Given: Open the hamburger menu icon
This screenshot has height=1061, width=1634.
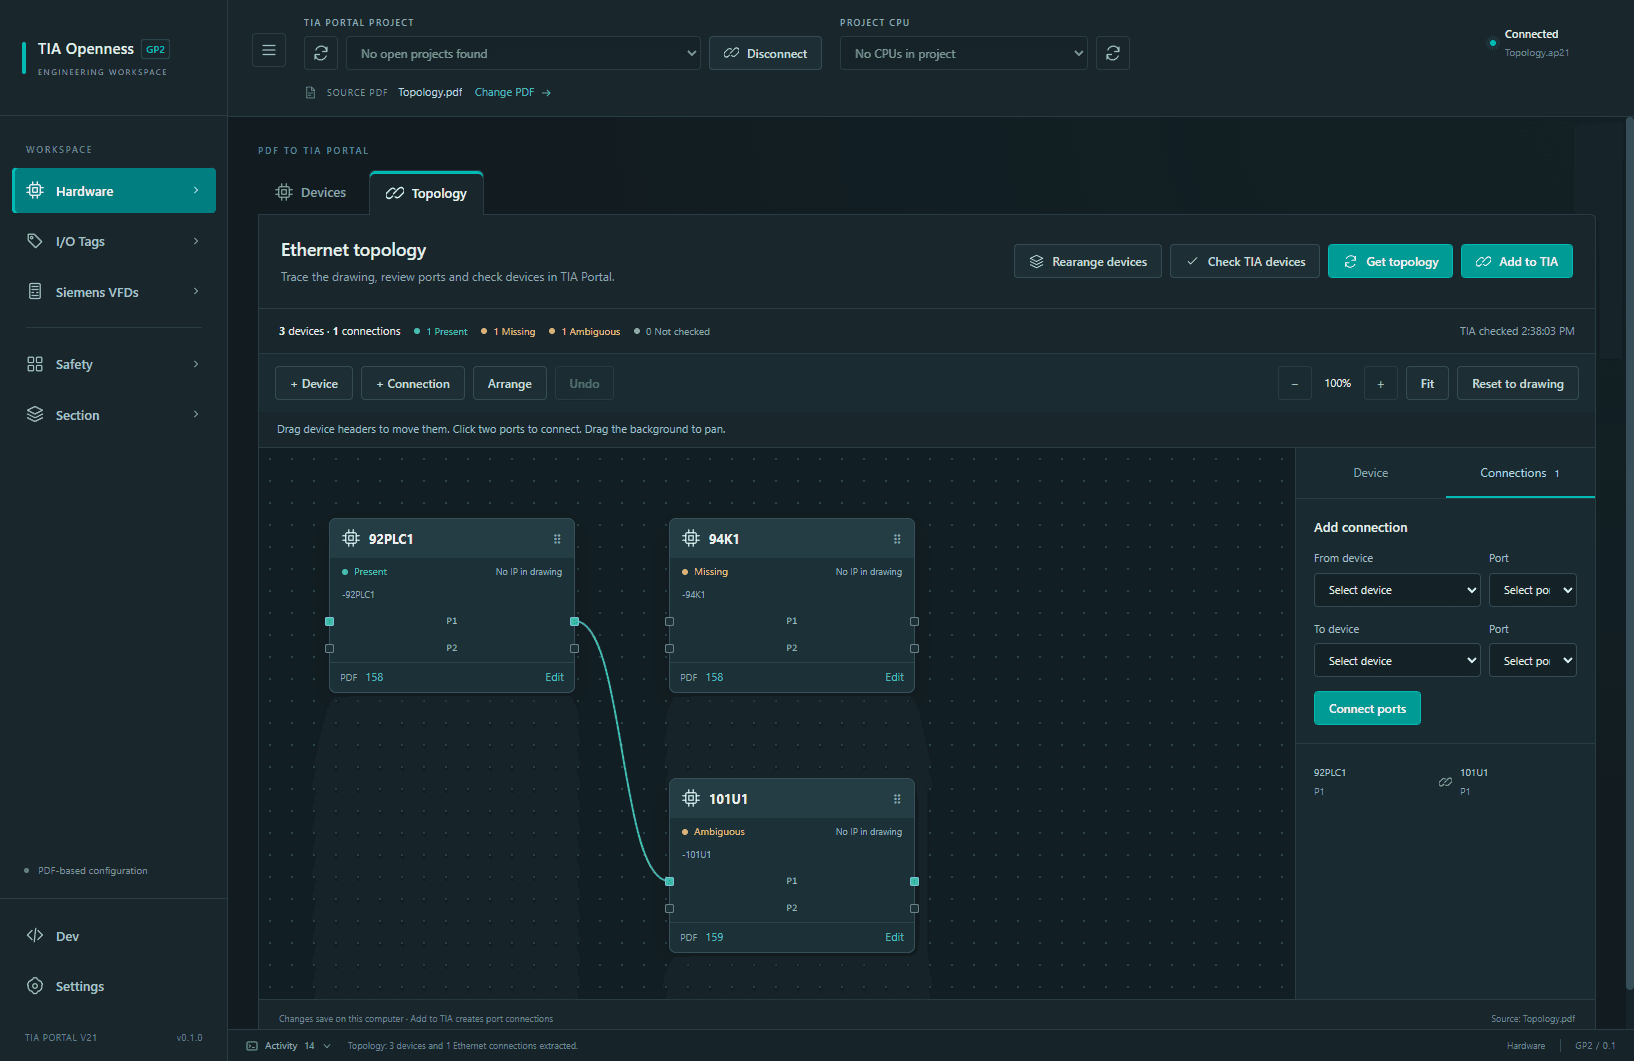Looking at the screenshot, I should (269, 50).
